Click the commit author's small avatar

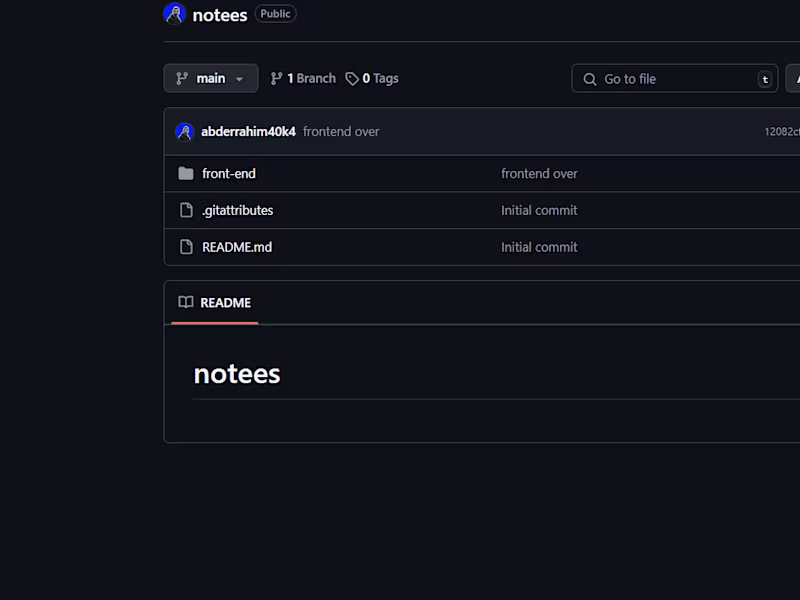point(185,131)
